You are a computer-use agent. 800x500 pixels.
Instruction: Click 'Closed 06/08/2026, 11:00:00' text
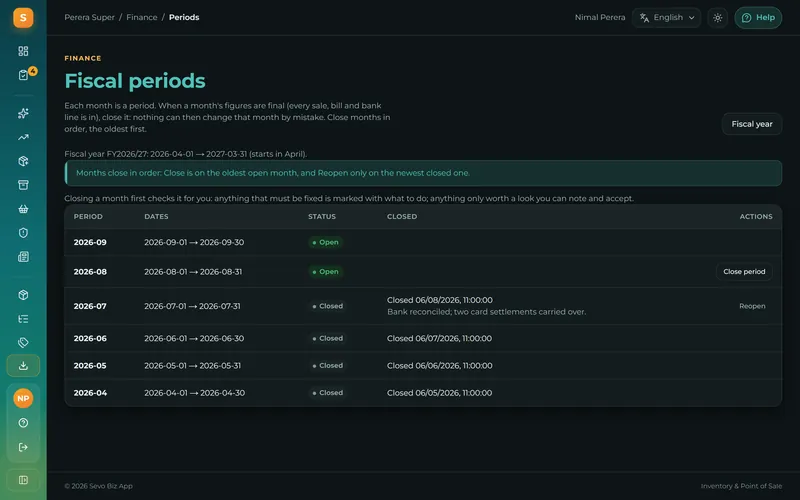click(x=440, y=300)
